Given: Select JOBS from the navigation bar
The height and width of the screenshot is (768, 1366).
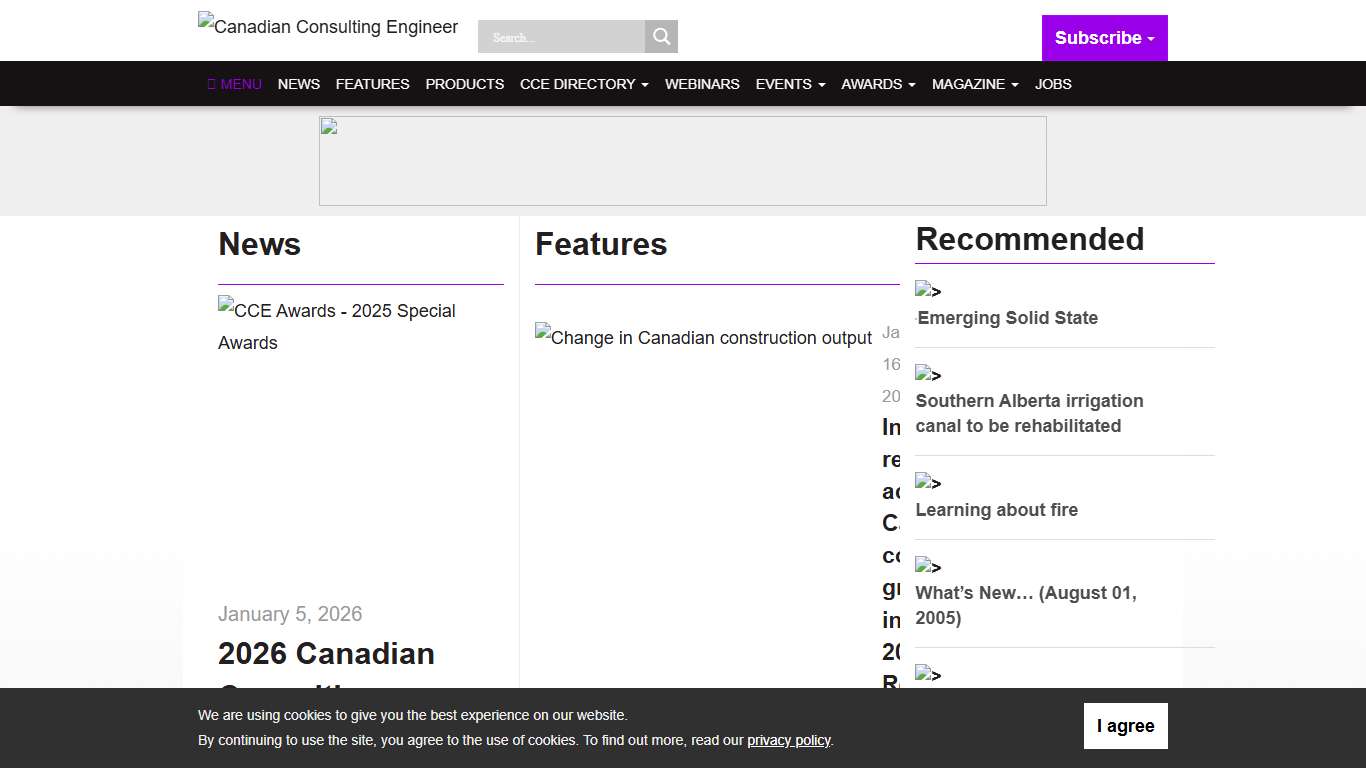Looking at the screenshot, I should [1053, 84].
